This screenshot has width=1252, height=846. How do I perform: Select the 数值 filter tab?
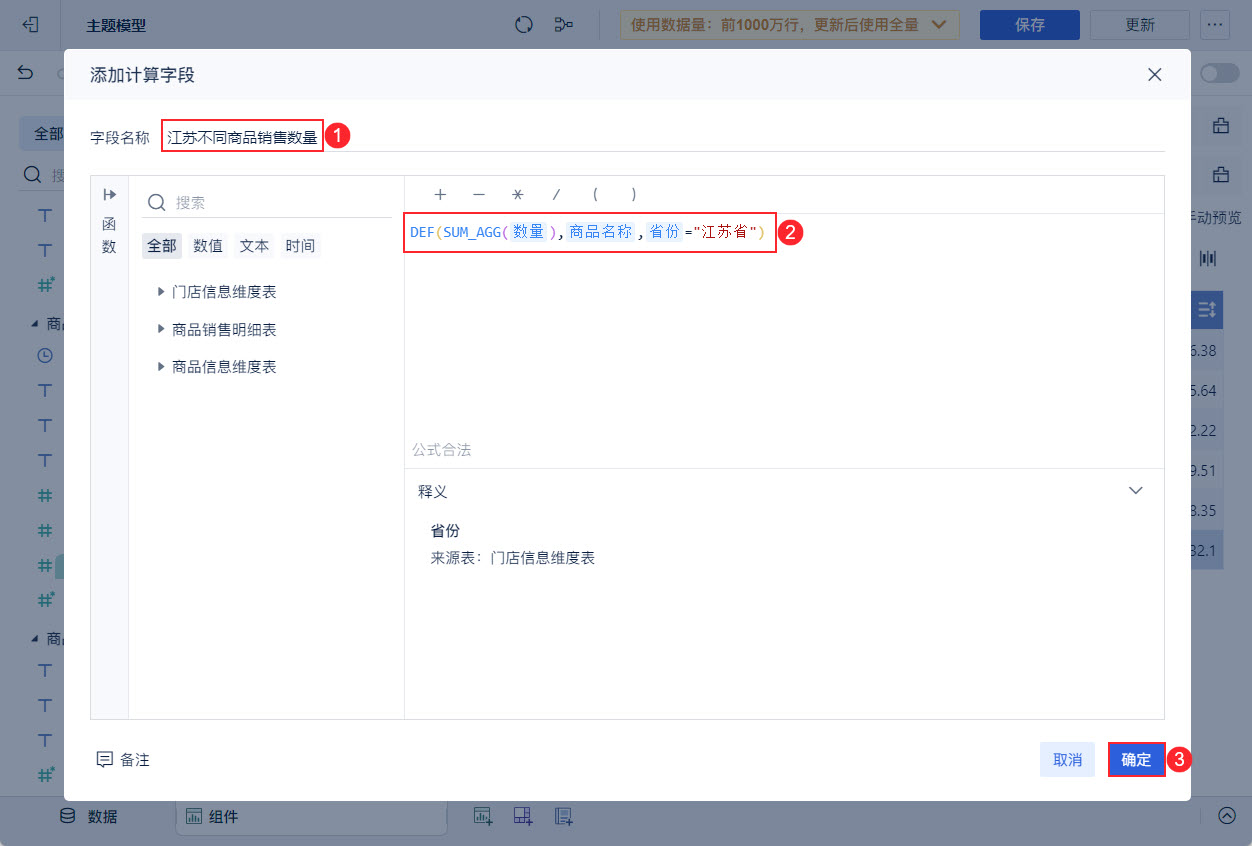[x=208, y=245]
